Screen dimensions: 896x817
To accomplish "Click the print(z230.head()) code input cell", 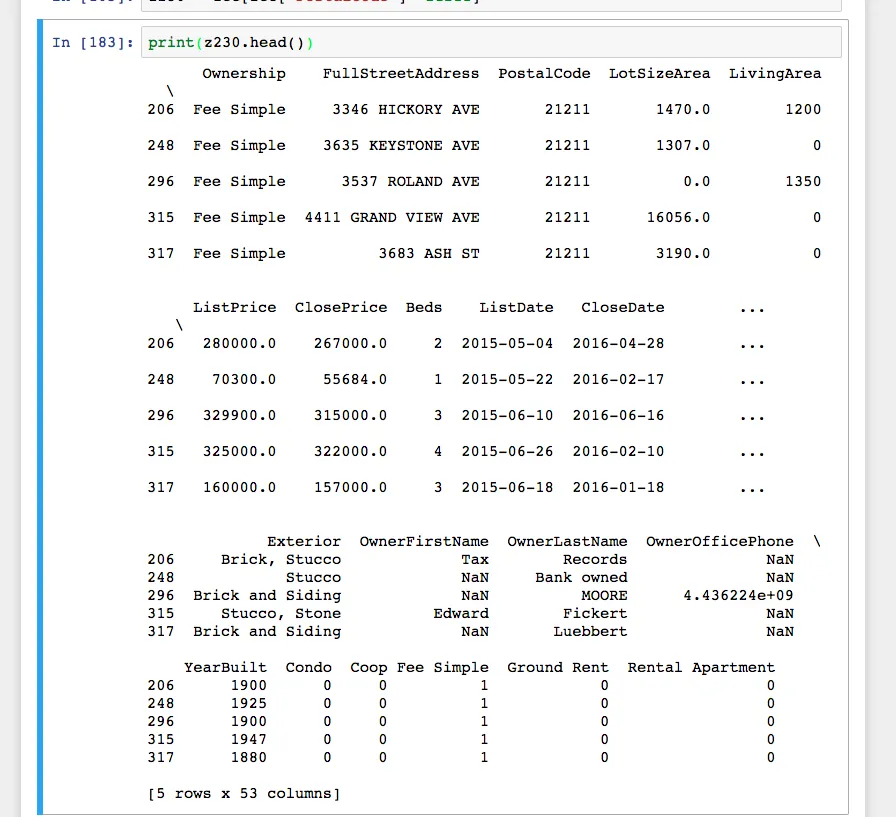I will click(x=491, y=42).
